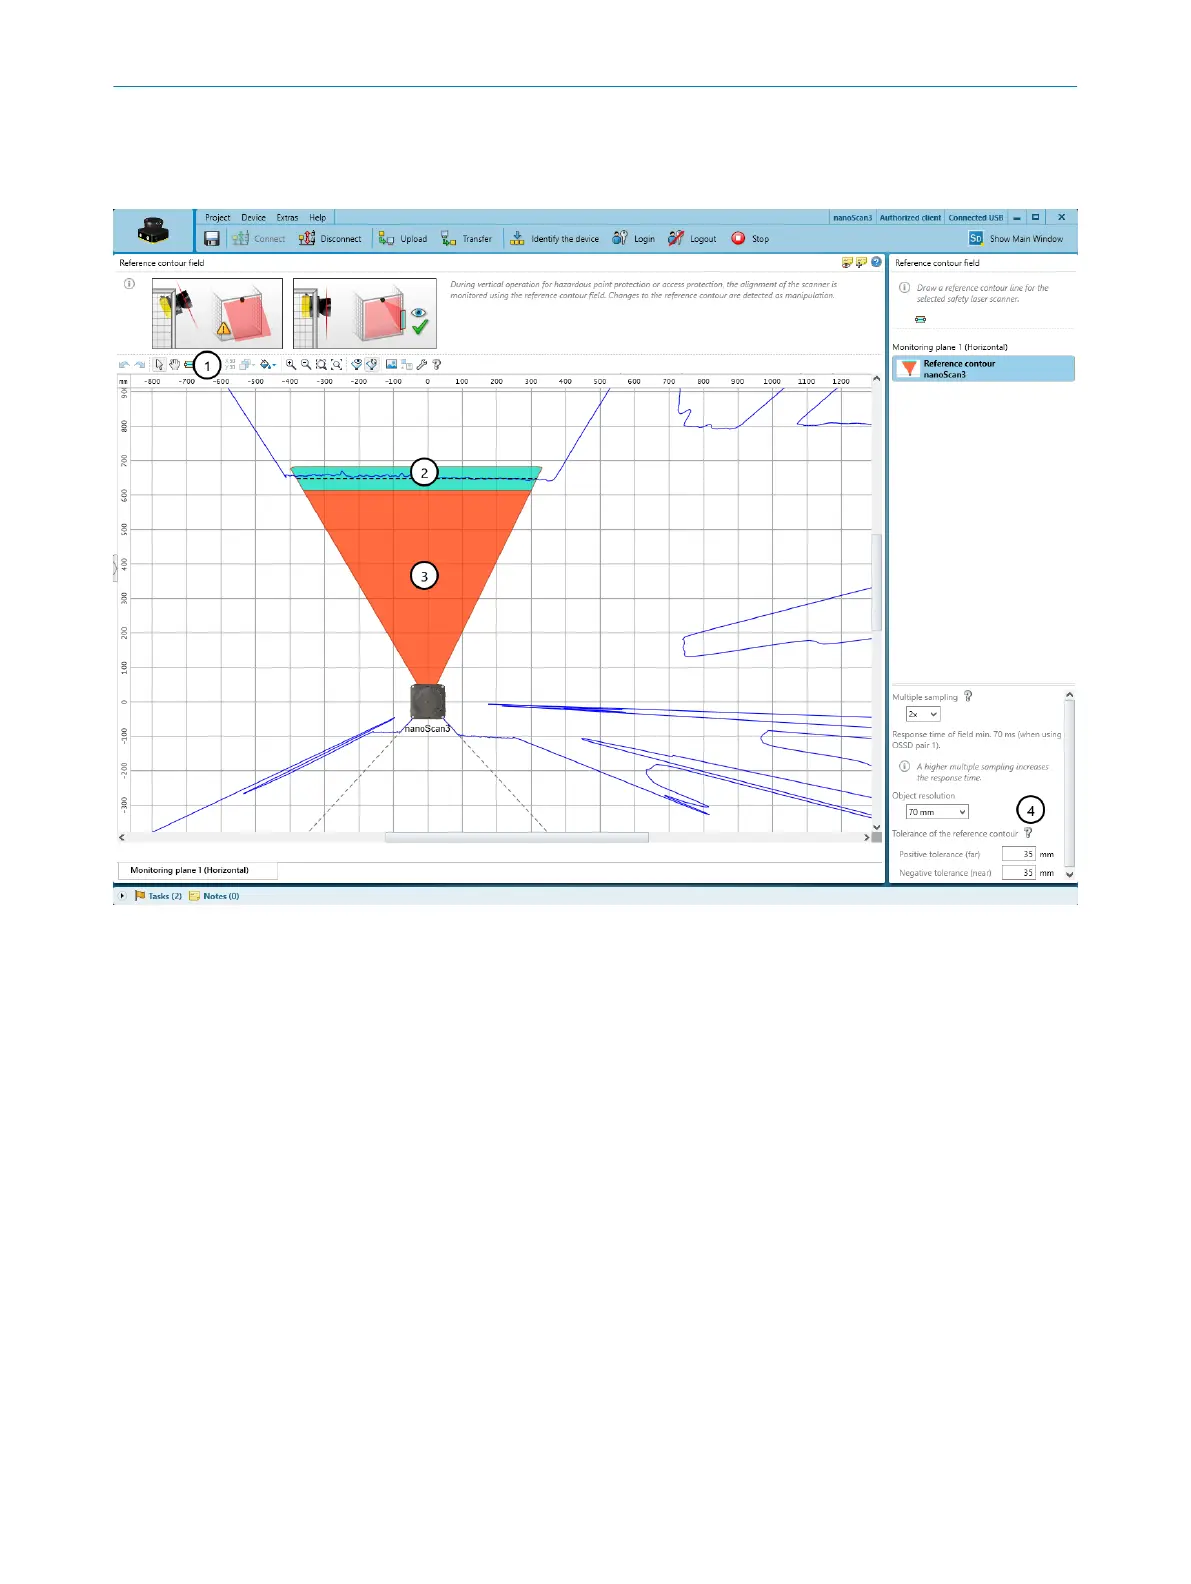The width and height of the screenshot is (1191, 1584).
Task: Click the Transfer toolbar button
Action: (467, 239)
